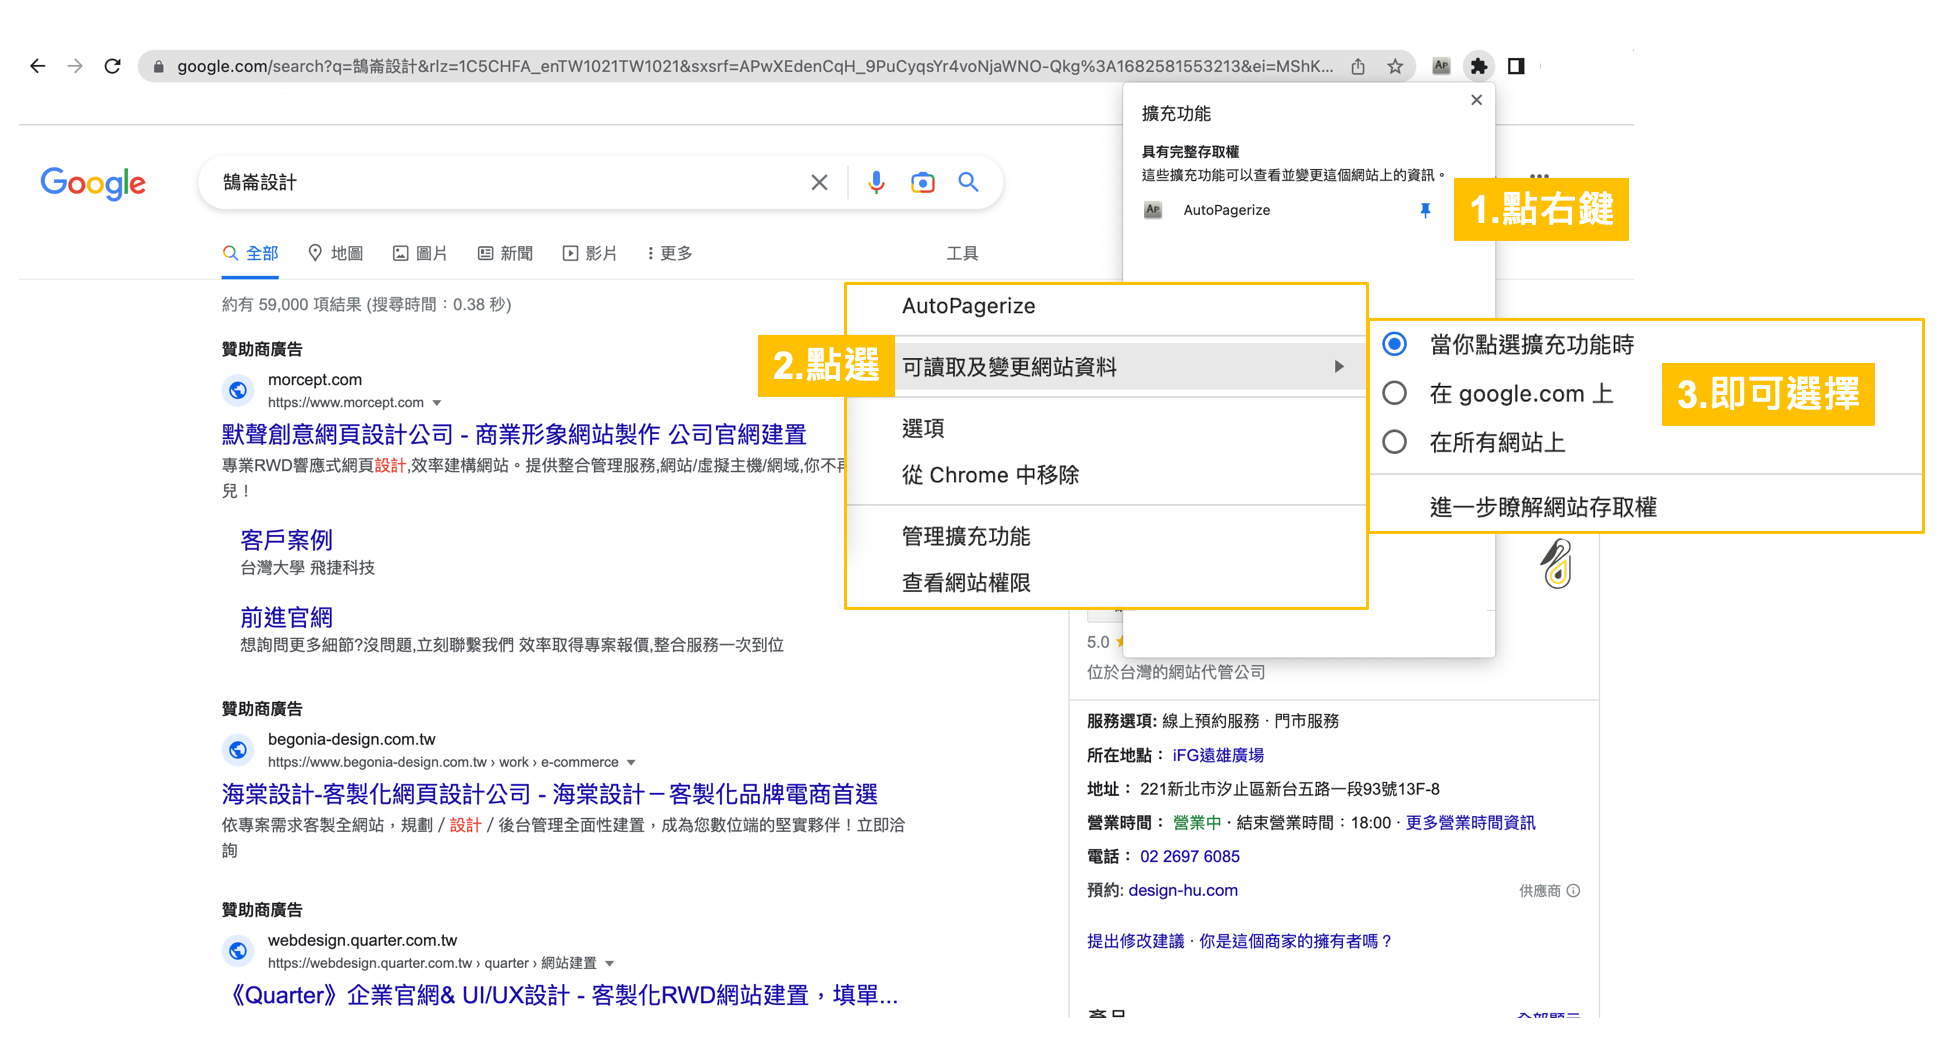Open the 默聲創意網頁設計公司 result link
This screenshot has height=1047, width=1943.
pyautogui.click(x=514, y=435)
